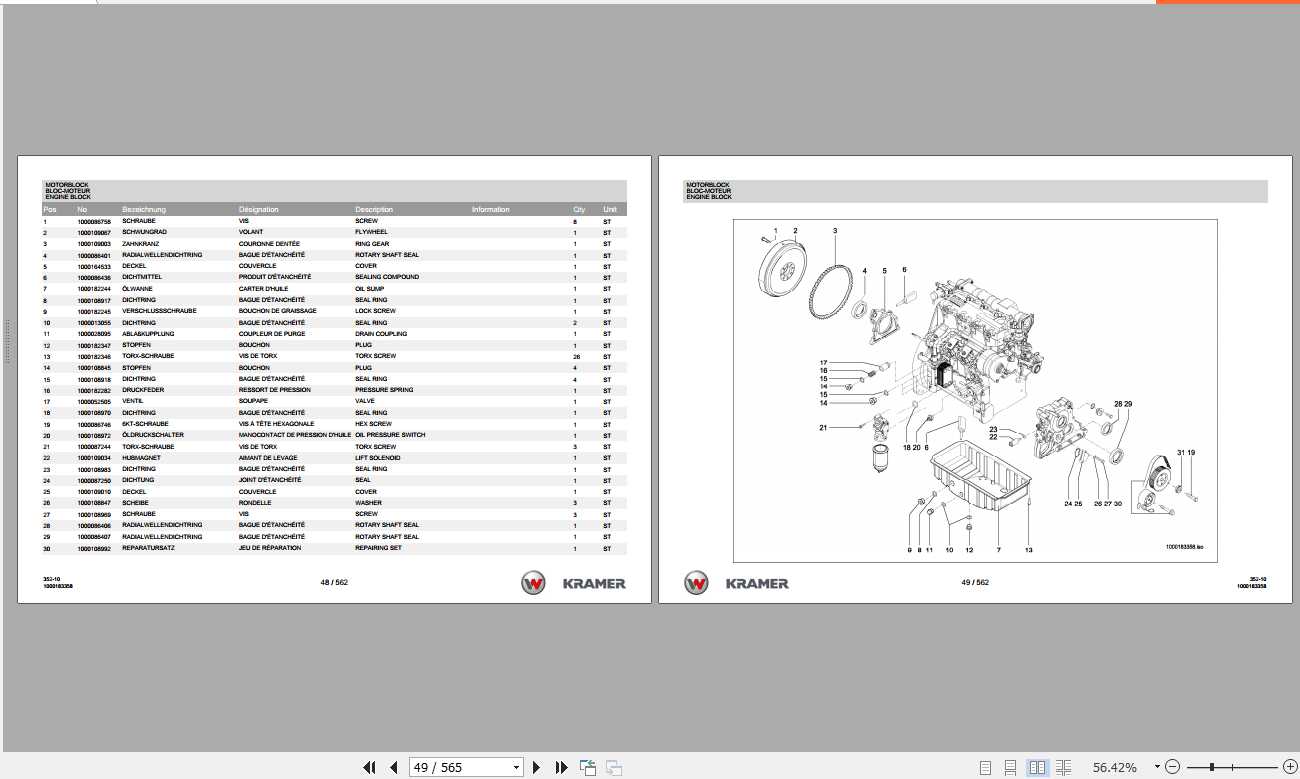
Task: Click the Description column header
Action: coord(374,210)
